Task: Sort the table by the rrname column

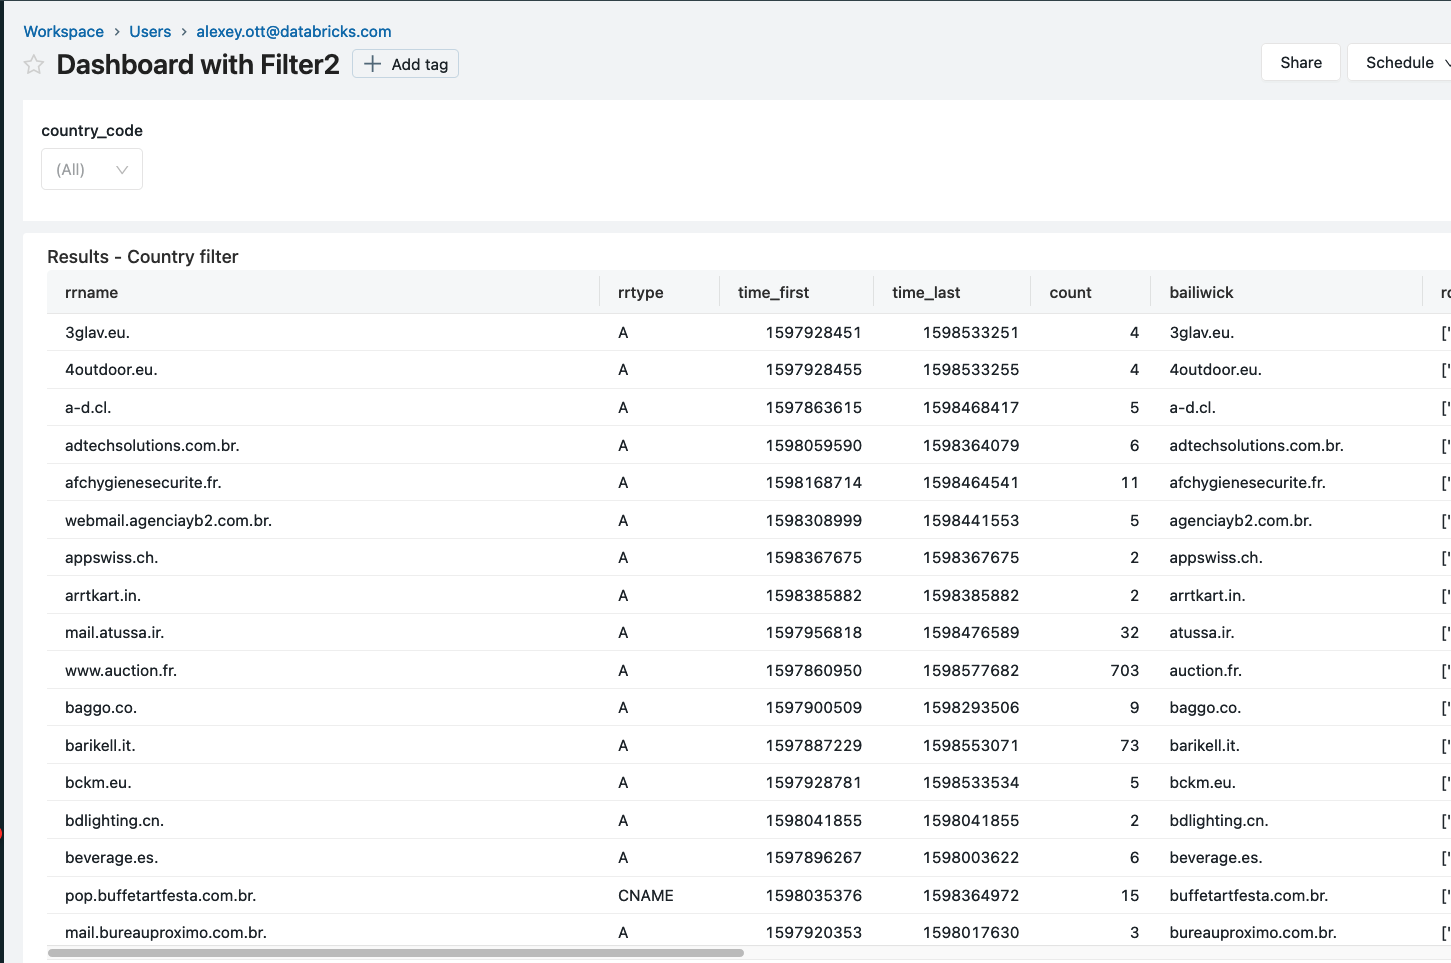Action: click(91, 292)
